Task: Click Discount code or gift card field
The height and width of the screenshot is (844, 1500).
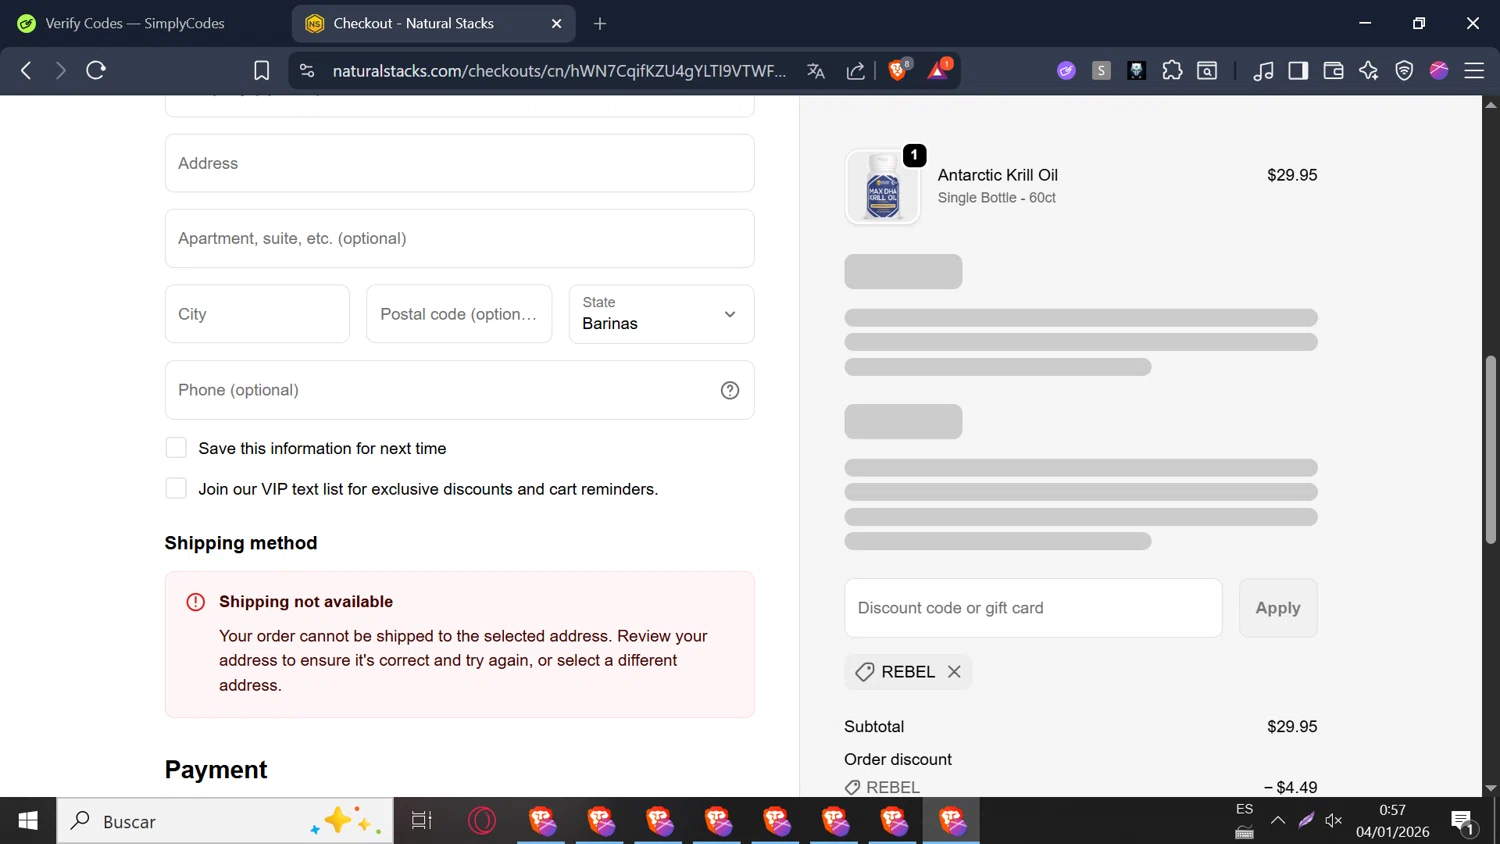Action: (1033, 608)
